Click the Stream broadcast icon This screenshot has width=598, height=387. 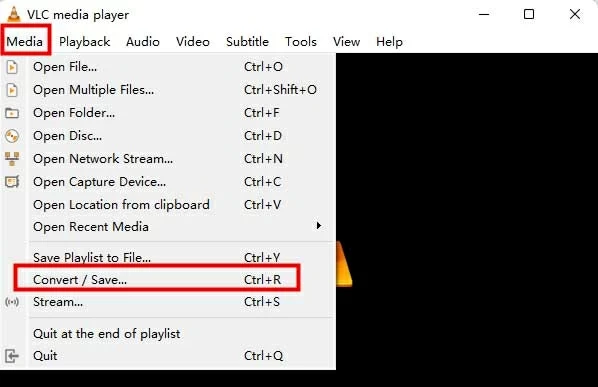pyautogui.click(x=12, y=302)
